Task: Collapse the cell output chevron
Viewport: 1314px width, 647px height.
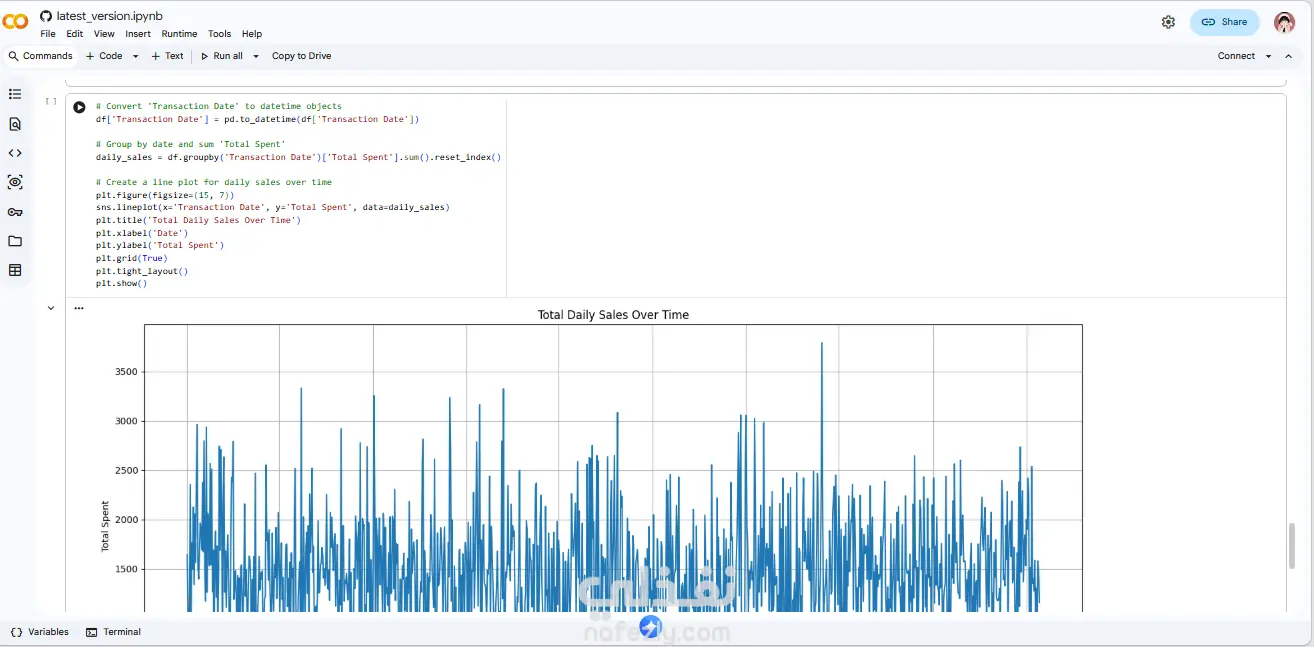Action: (51, 308)
